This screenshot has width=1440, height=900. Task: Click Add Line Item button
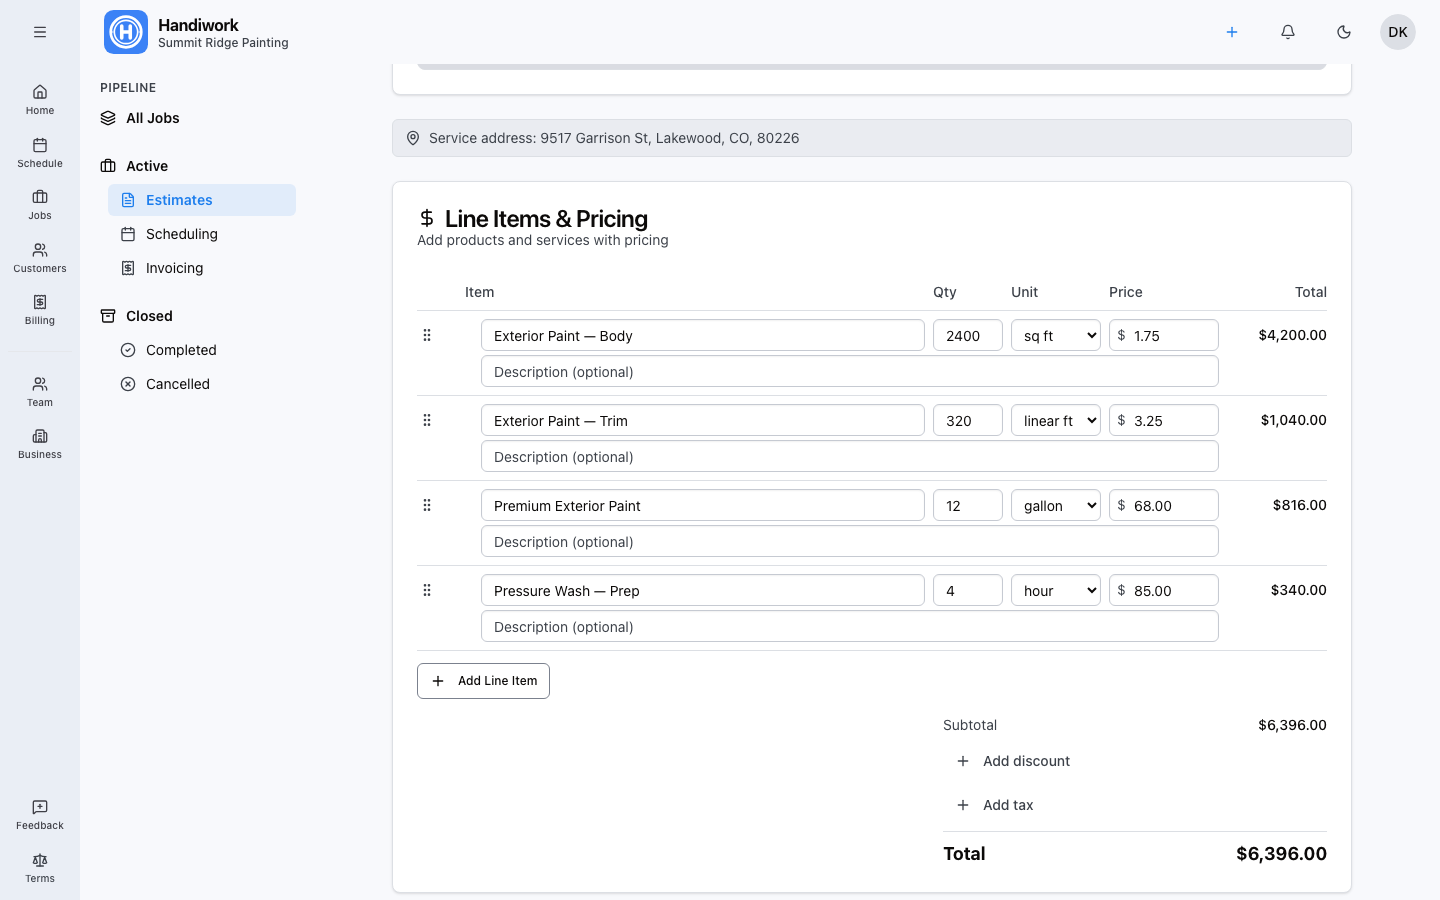tap(483, 681)
